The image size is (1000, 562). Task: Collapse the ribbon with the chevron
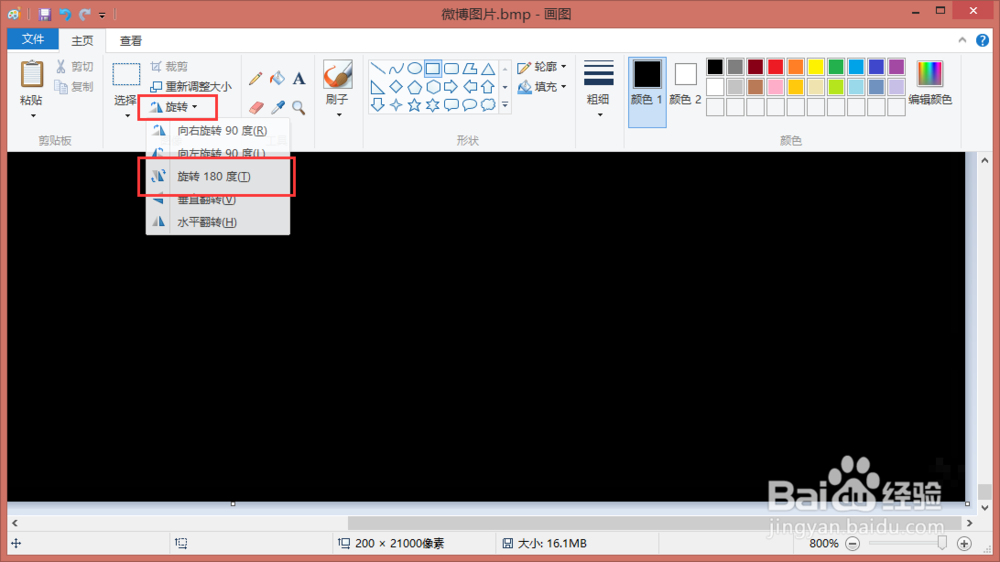pos(962,40)
